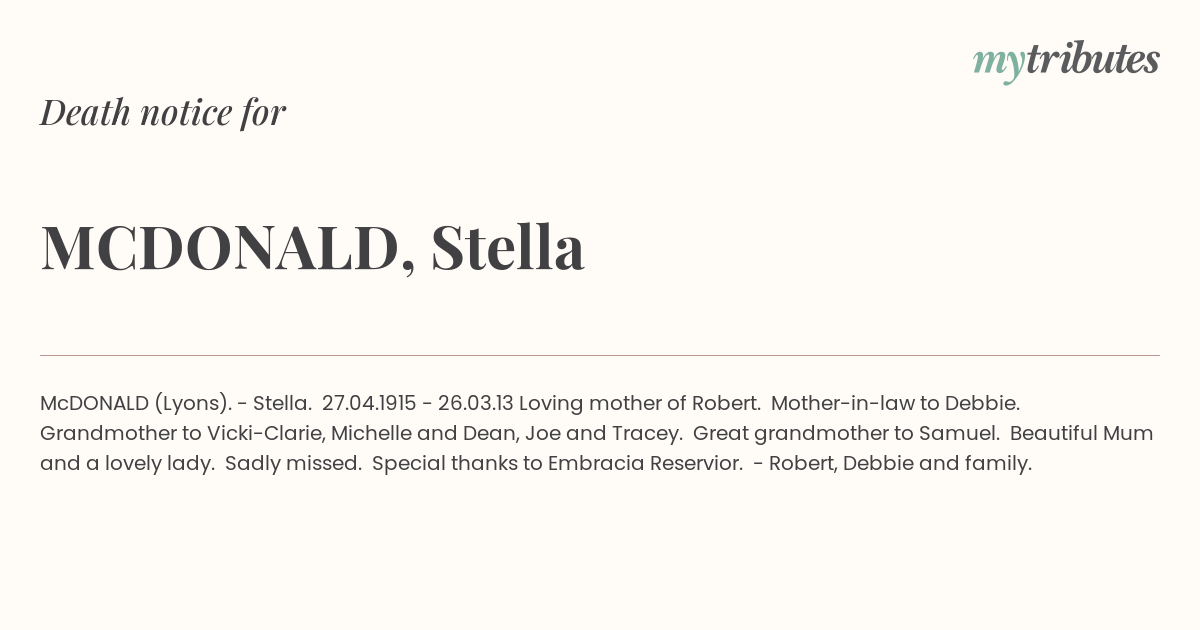Click the "Robert, Debbie and family" signature
This screenshot has height=630, width=1200.
coord(899,464)
